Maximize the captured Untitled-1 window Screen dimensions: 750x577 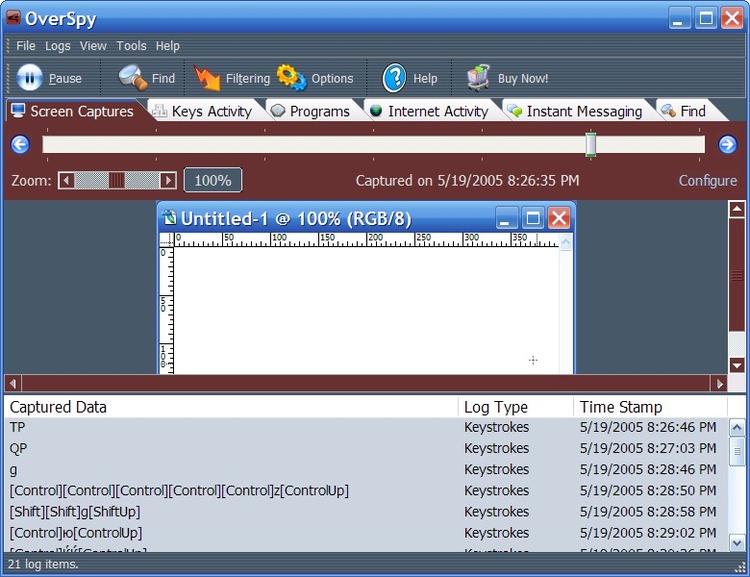532,219
